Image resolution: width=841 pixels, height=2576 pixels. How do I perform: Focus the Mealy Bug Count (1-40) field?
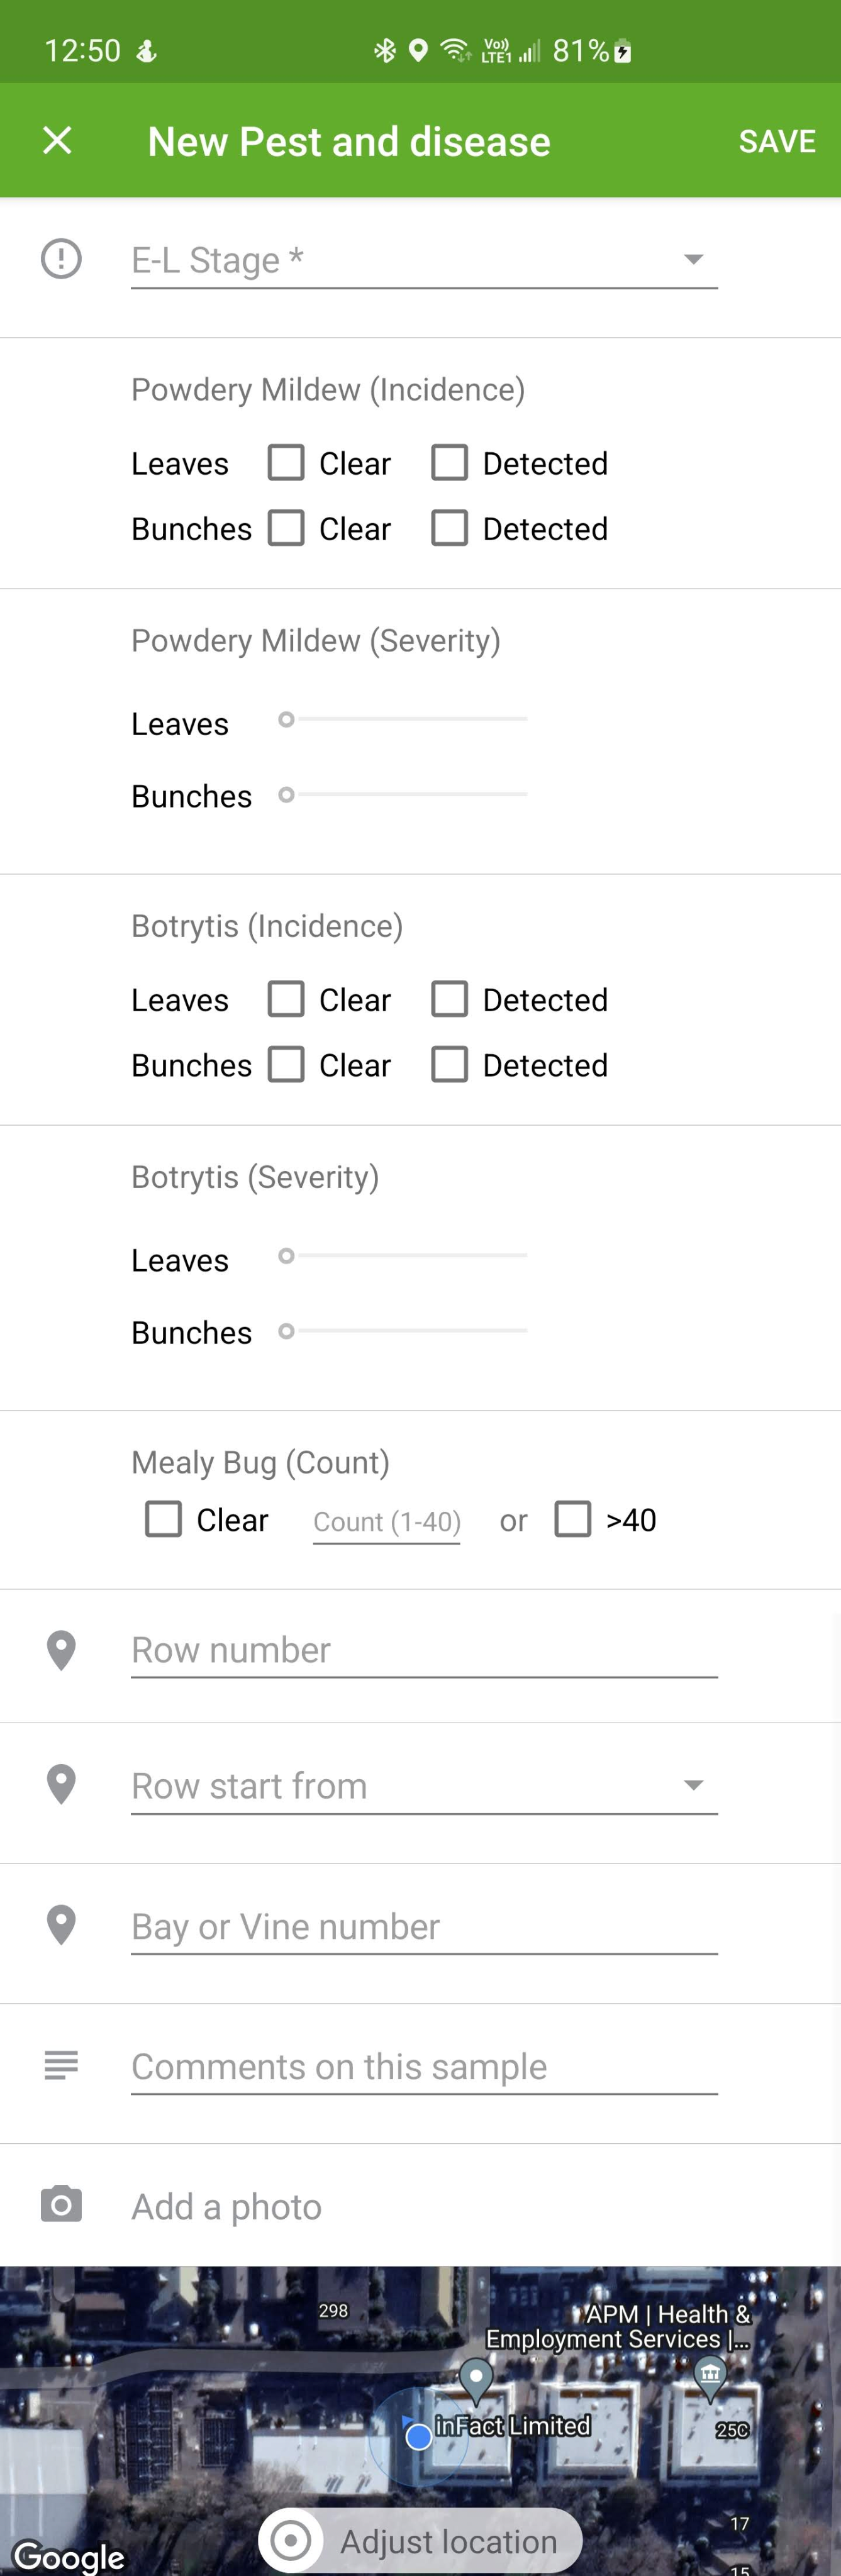(x=386, y=1521)
